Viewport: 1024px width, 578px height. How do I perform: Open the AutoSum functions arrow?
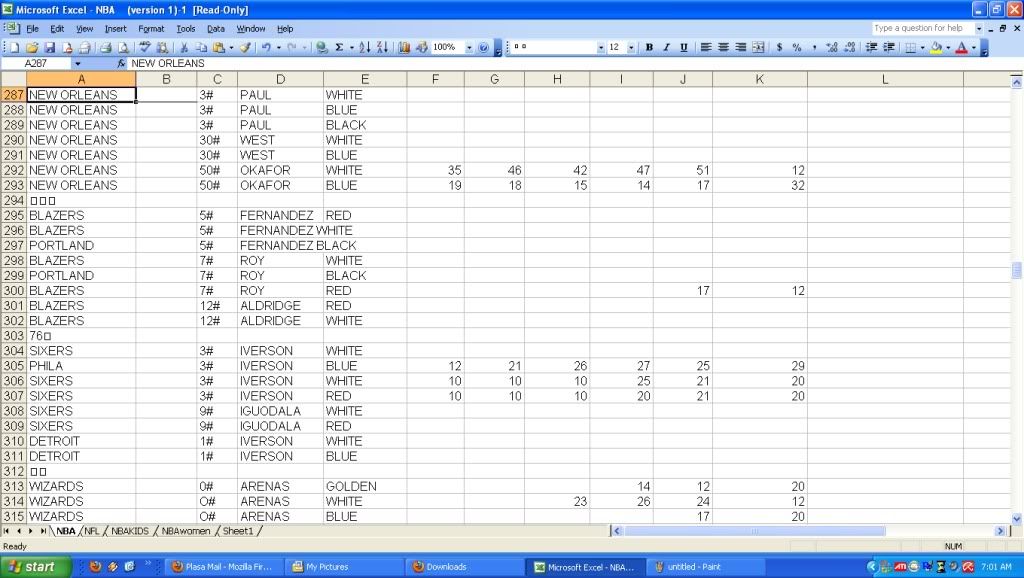tap(351, 48)
